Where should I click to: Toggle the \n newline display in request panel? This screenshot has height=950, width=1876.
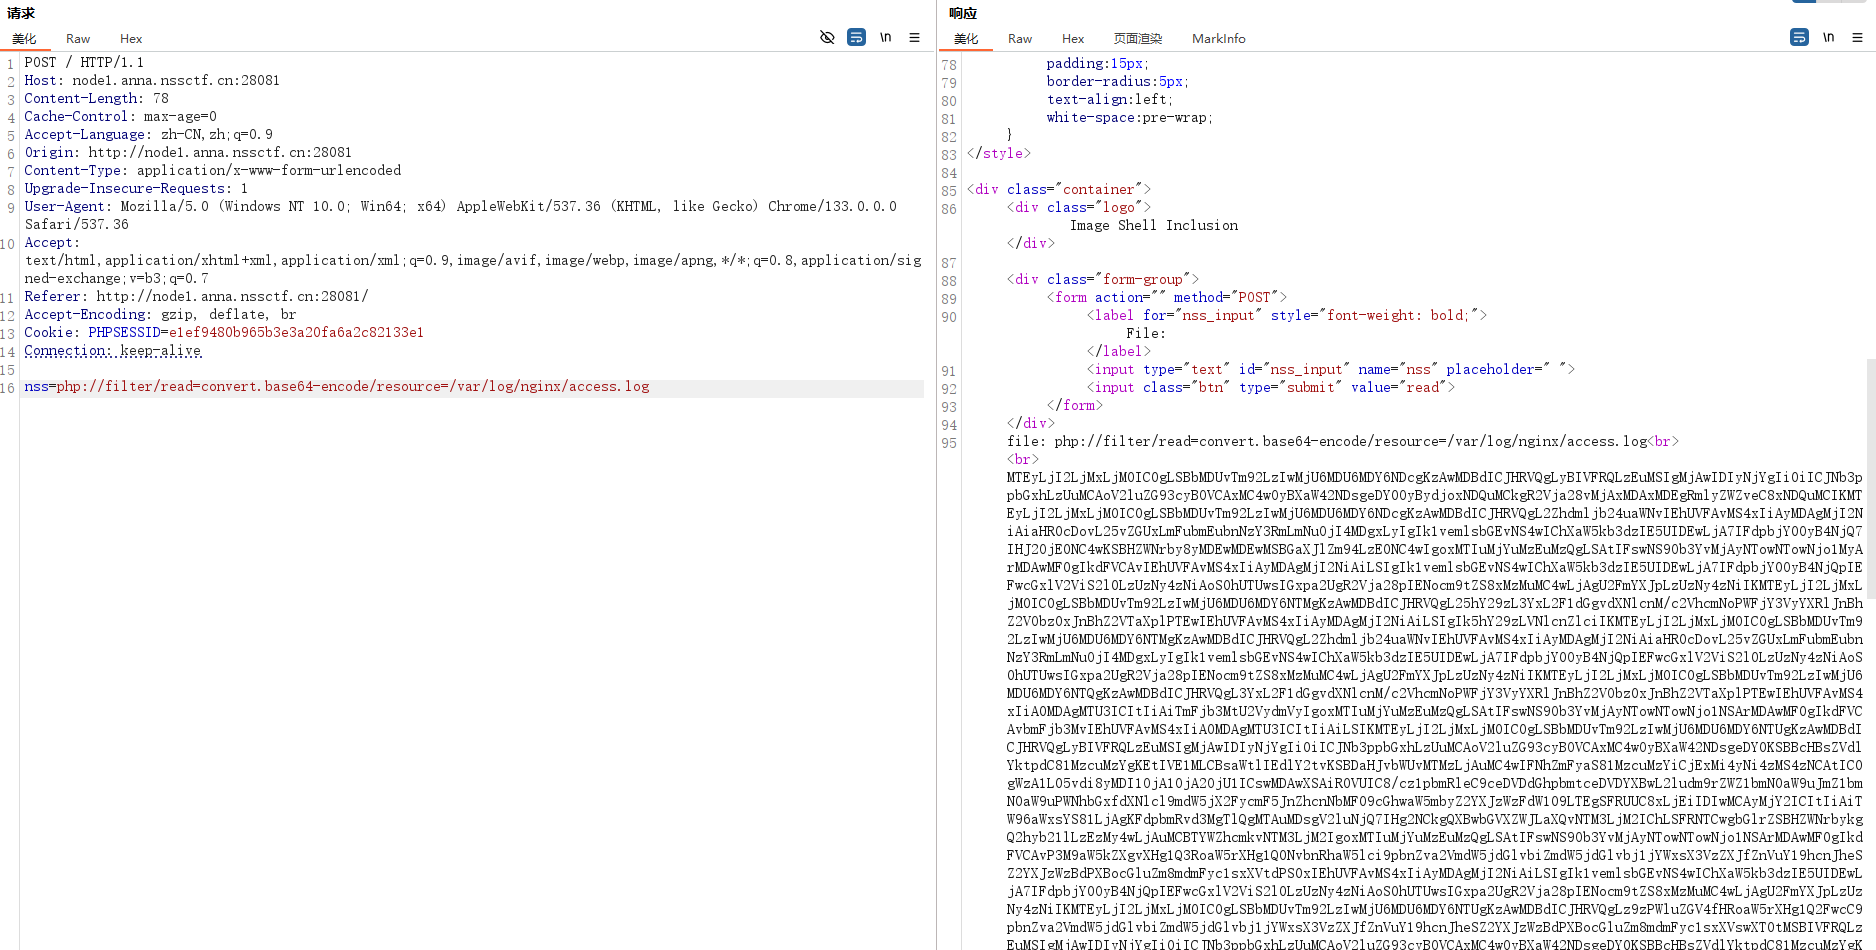(885, 38)
